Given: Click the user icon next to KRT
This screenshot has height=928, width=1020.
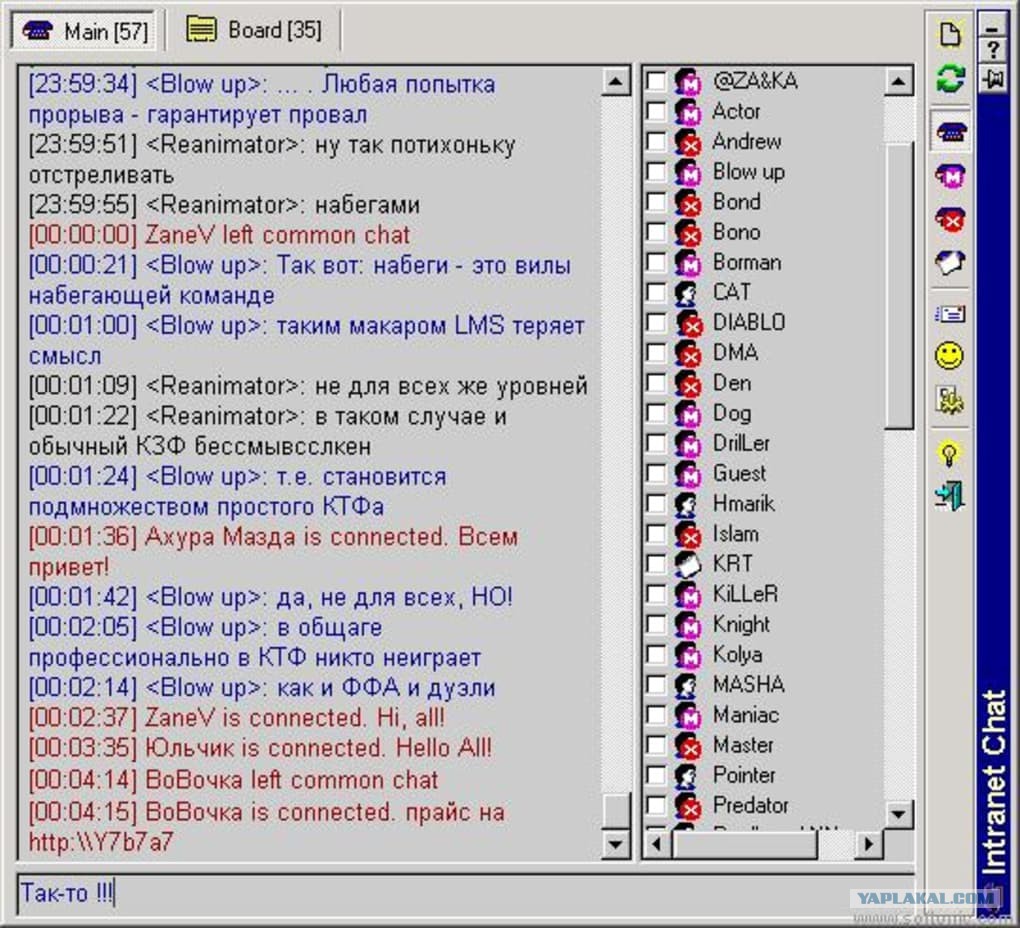Looking at the screenshot, I should click(687, 564).
